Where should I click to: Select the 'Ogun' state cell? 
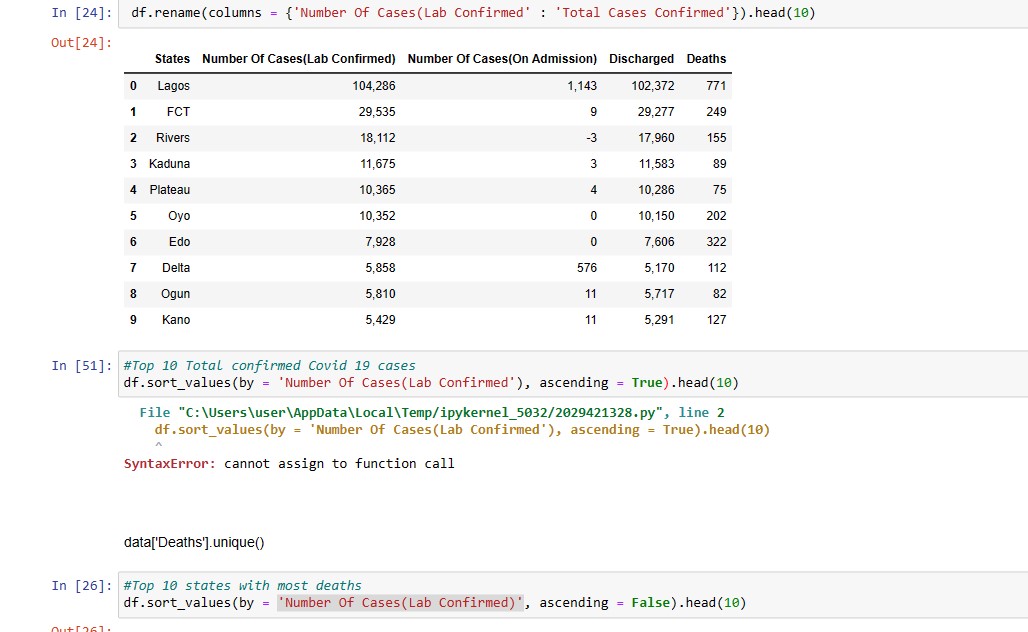(x=176, y=294)
